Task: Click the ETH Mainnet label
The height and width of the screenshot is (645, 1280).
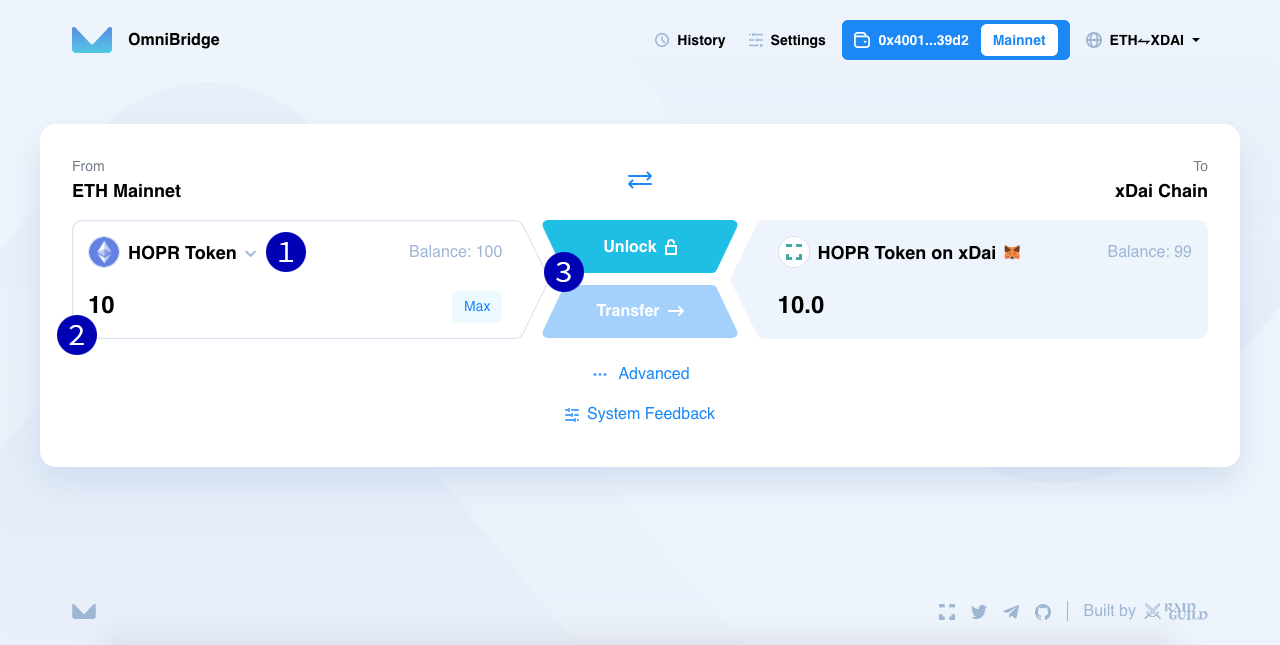Action: click(126, 191)
